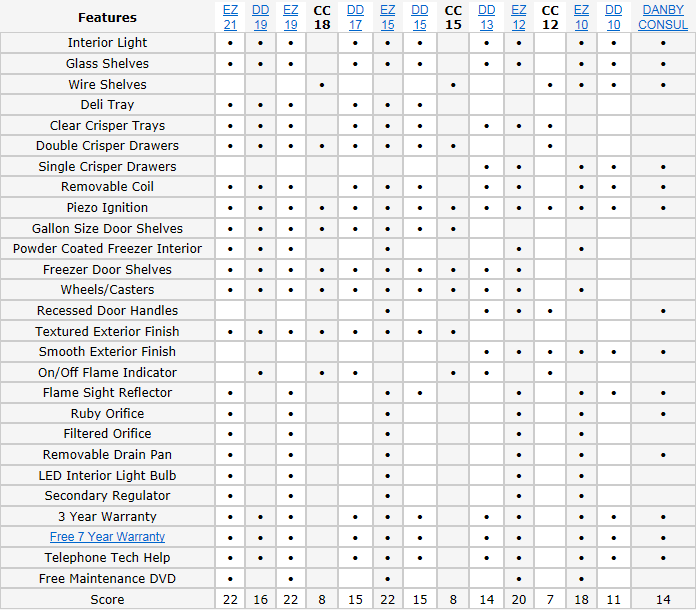Select the Score row label
This screenshot has width=696, height=610.
[x=107, y=599]
